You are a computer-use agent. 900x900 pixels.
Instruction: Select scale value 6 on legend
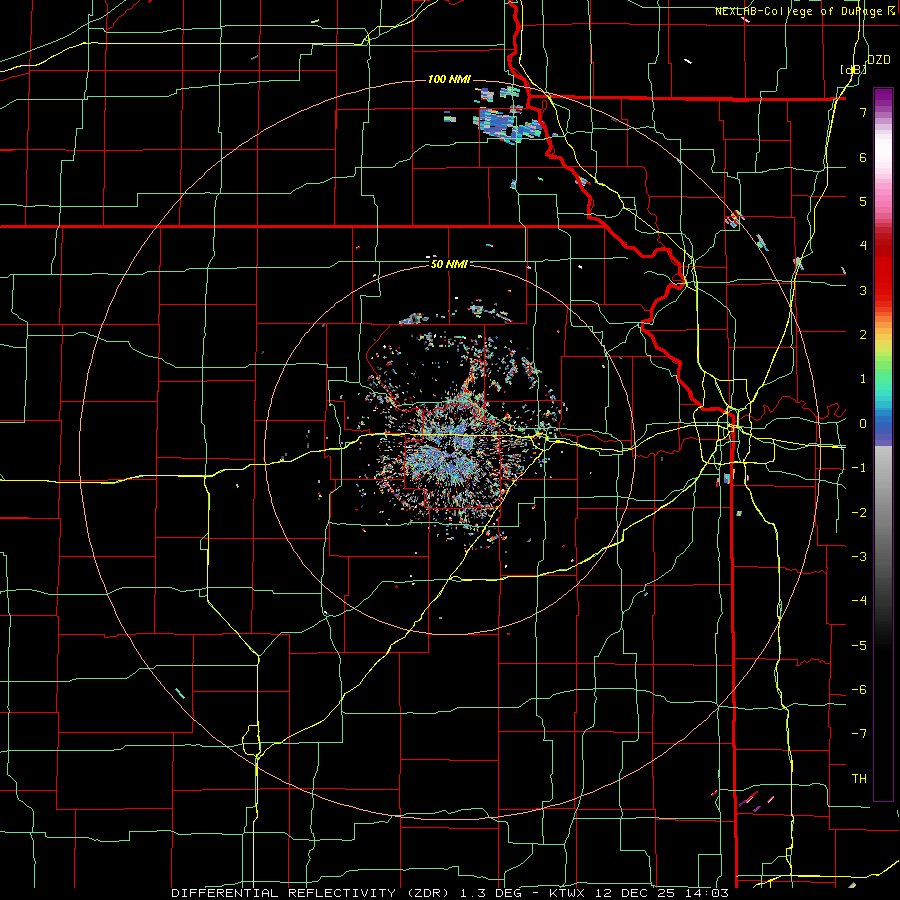pyautogui.click(x=863, y=157)
